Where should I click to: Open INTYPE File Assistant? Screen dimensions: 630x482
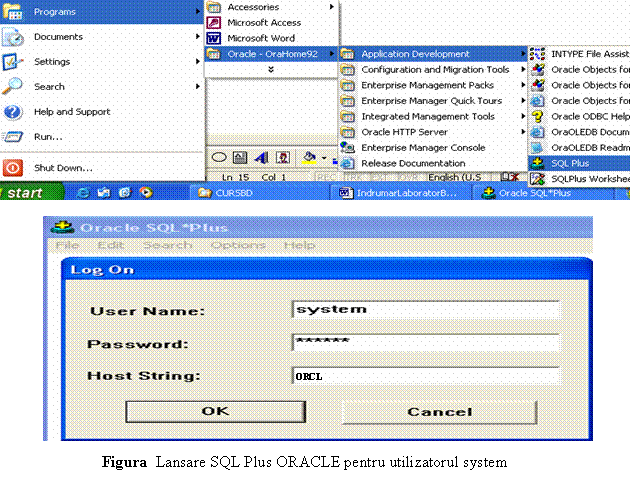click(579, 54)
